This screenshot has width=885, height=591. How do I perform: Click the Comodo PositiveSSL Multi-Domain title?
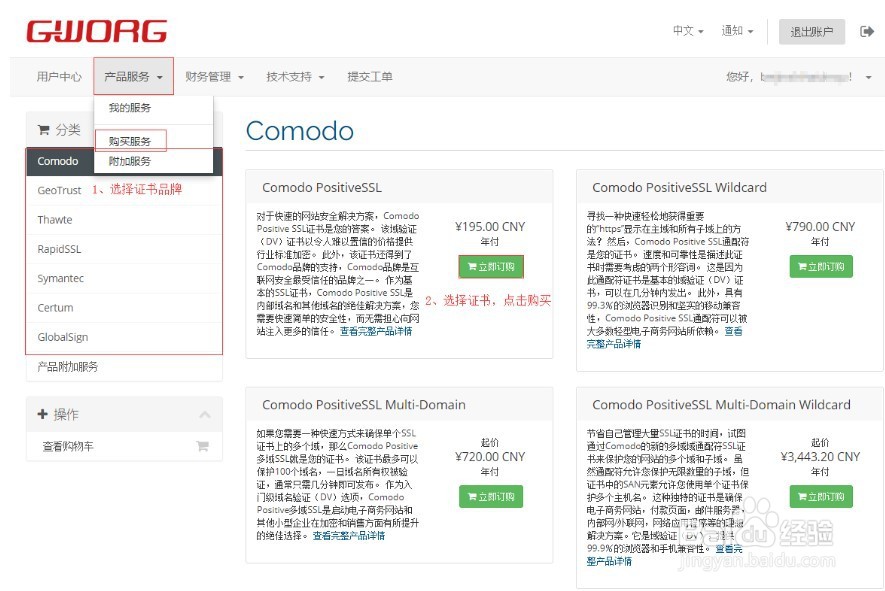click(x=364, y=405)
